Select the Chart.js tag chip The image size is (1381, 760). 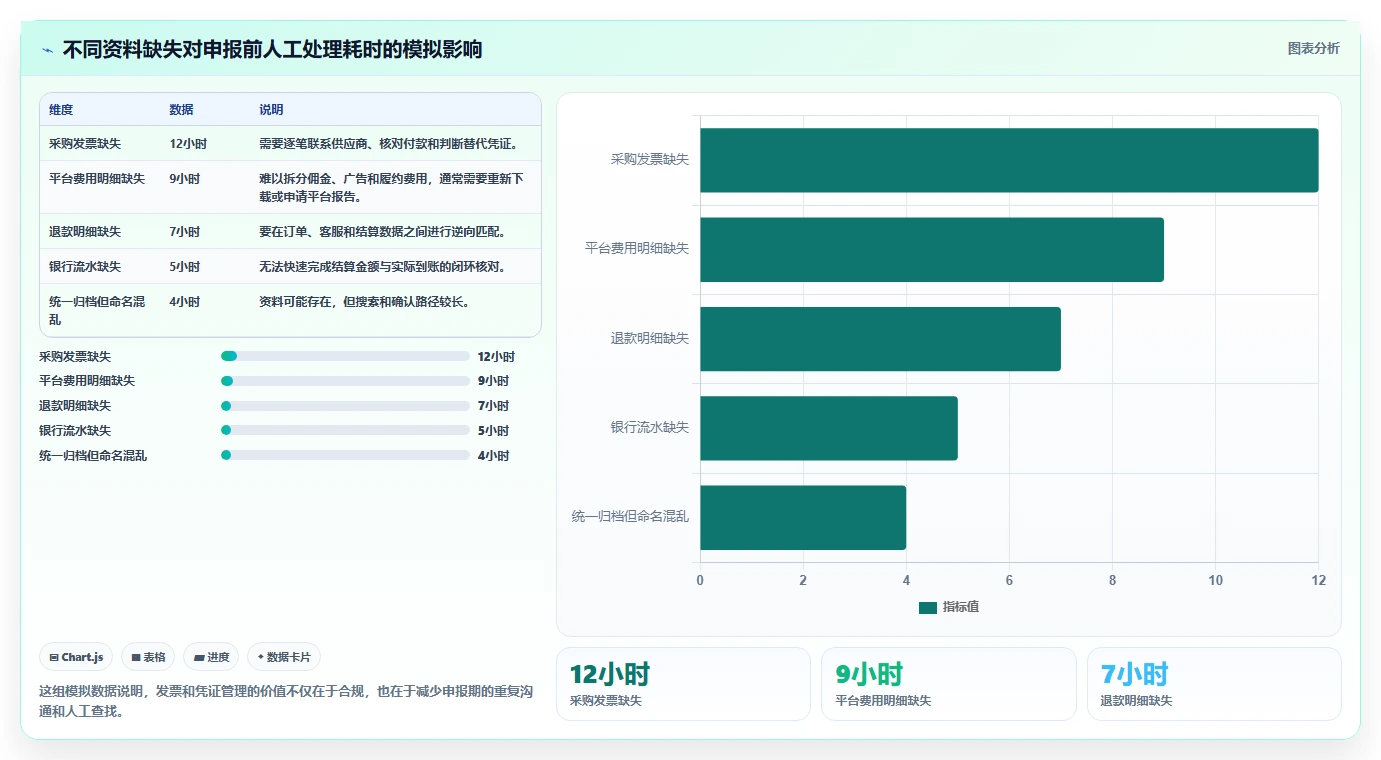click(x=76, y=657)
